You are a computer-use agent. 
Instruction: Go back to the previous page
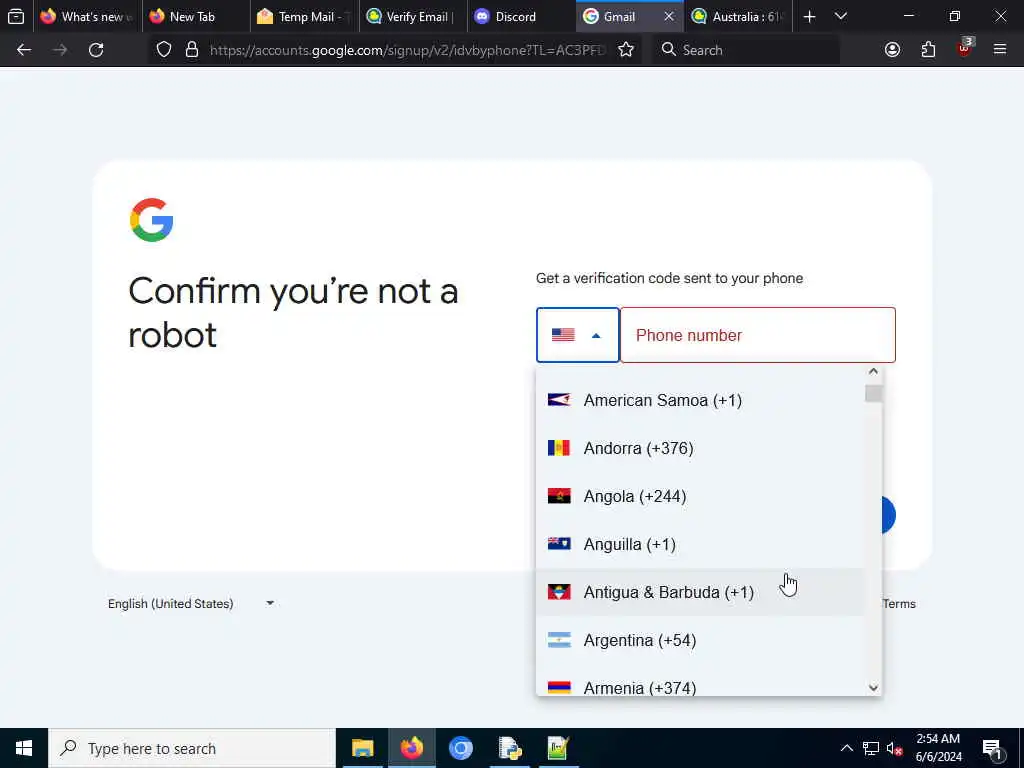point(24,50)
